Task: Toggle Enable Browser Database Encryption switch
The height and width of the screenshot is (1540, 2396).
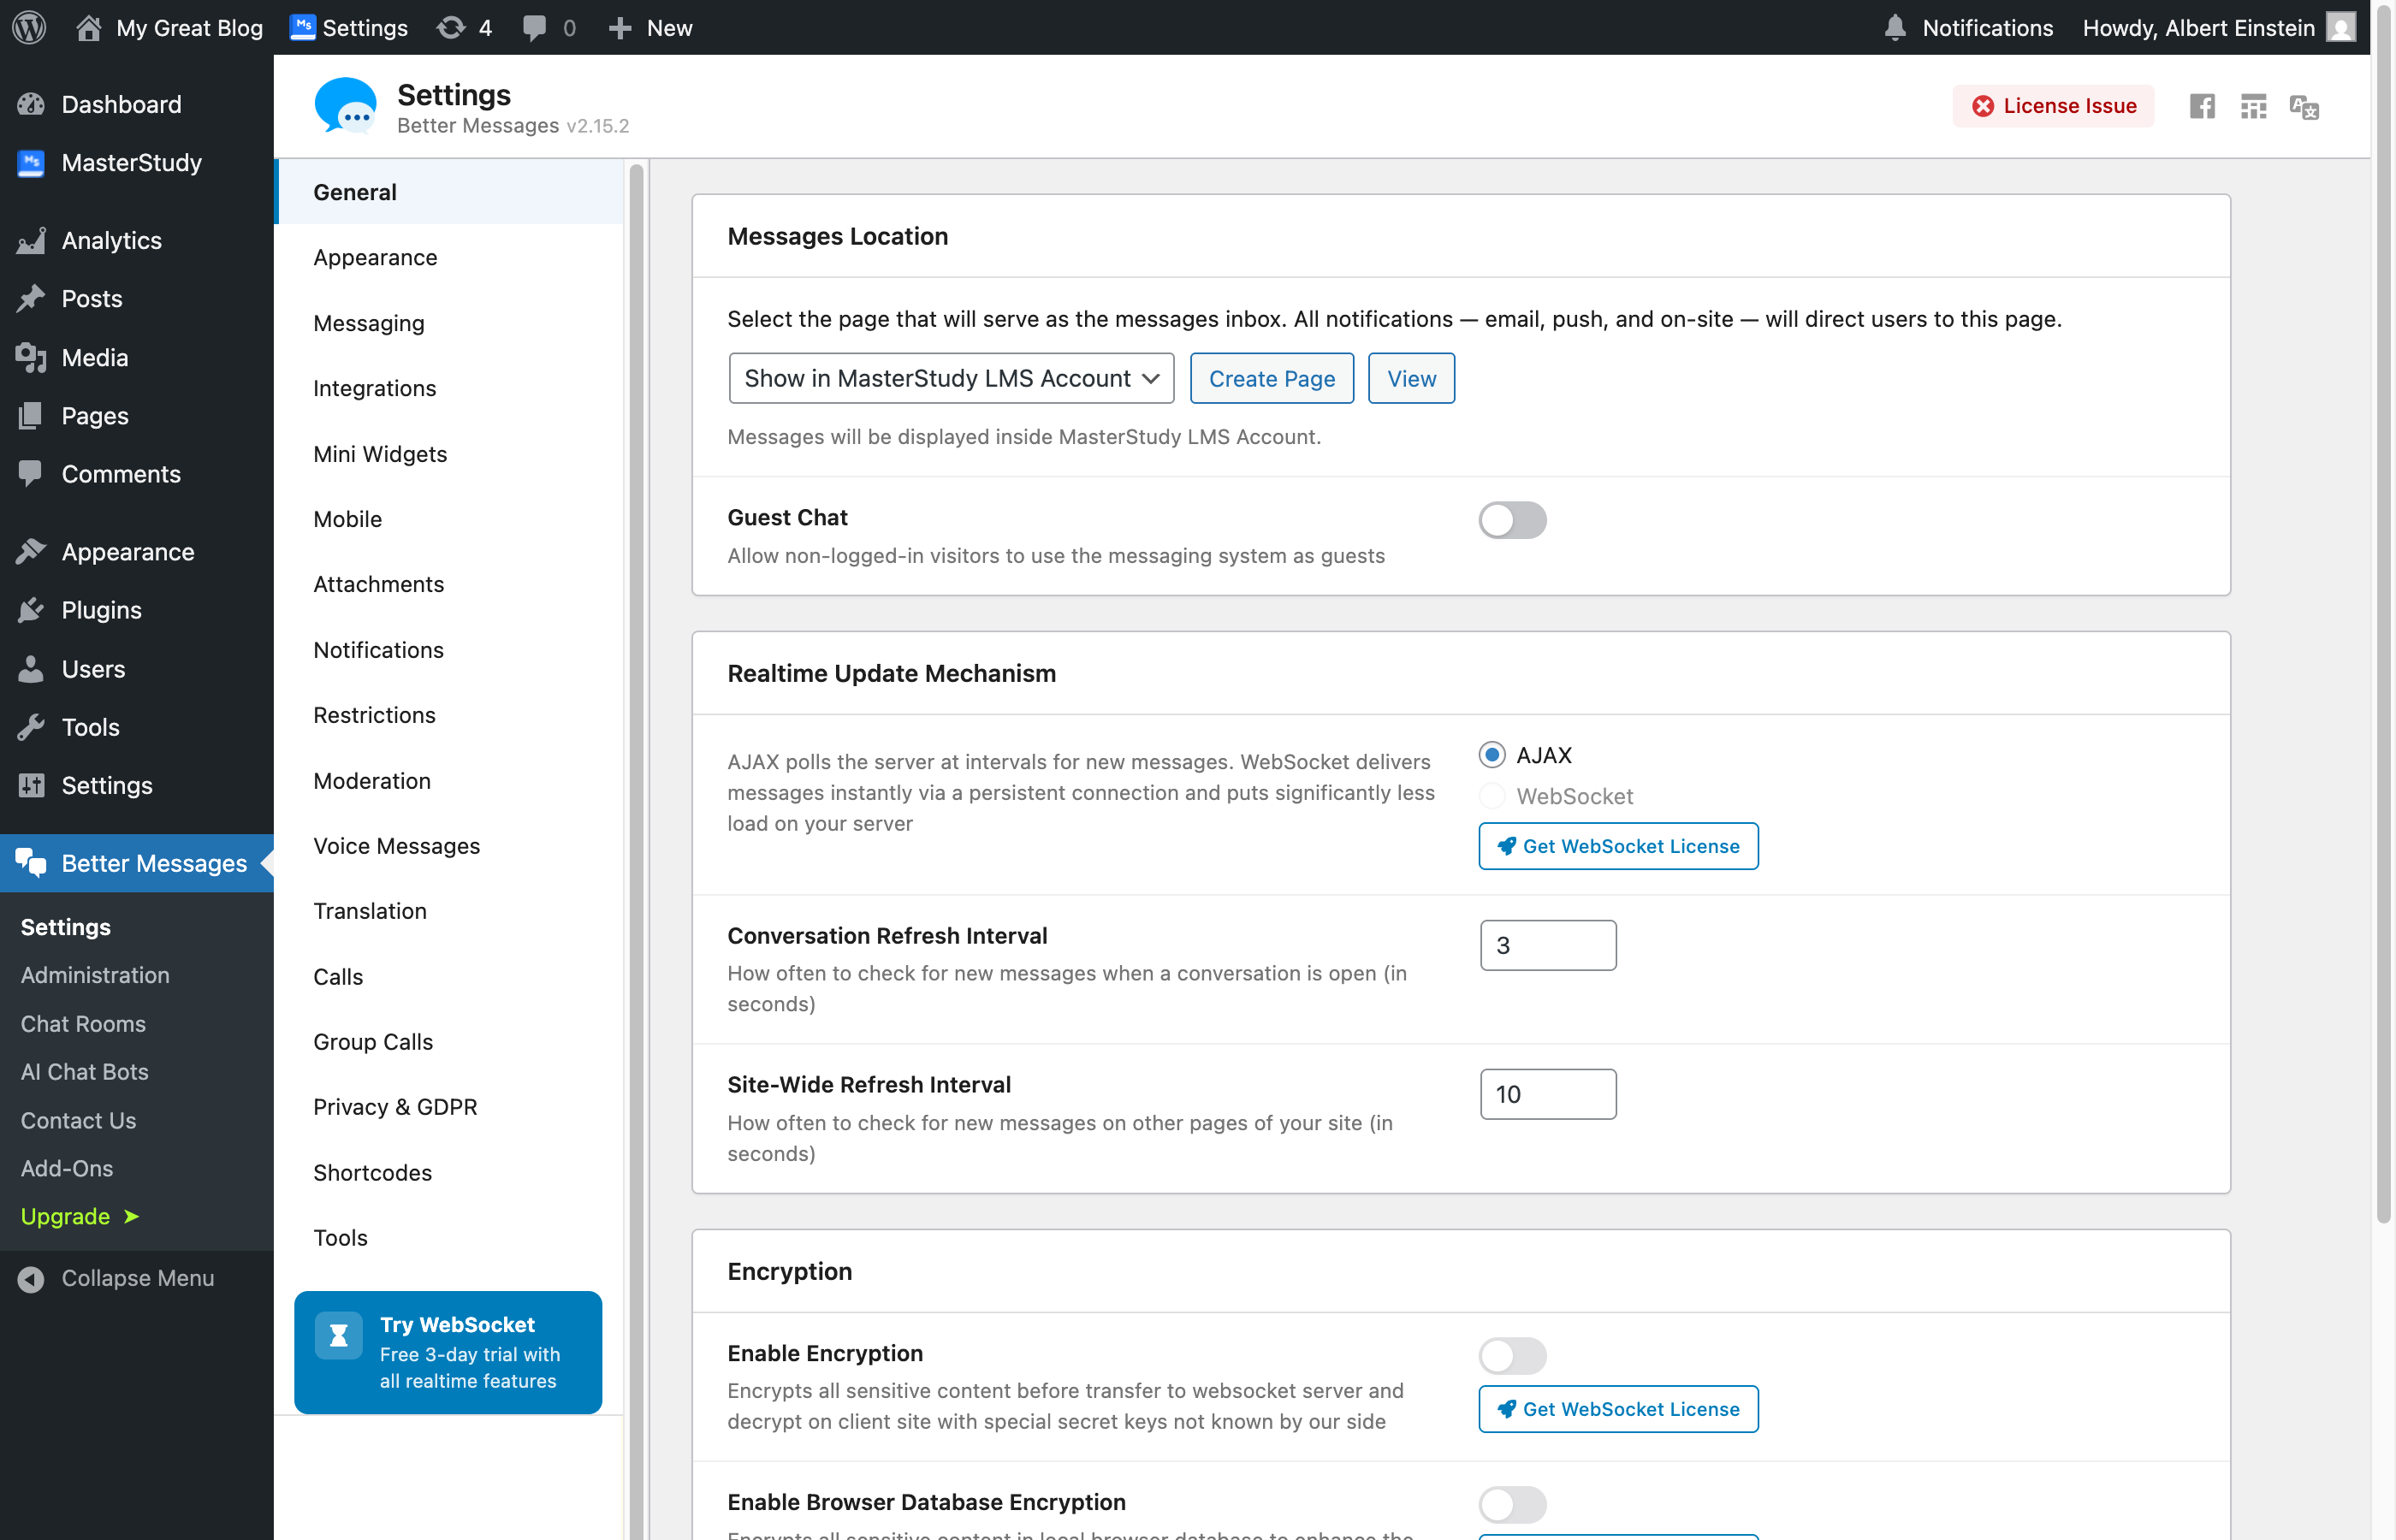Action: [x=1512, y=1504]
